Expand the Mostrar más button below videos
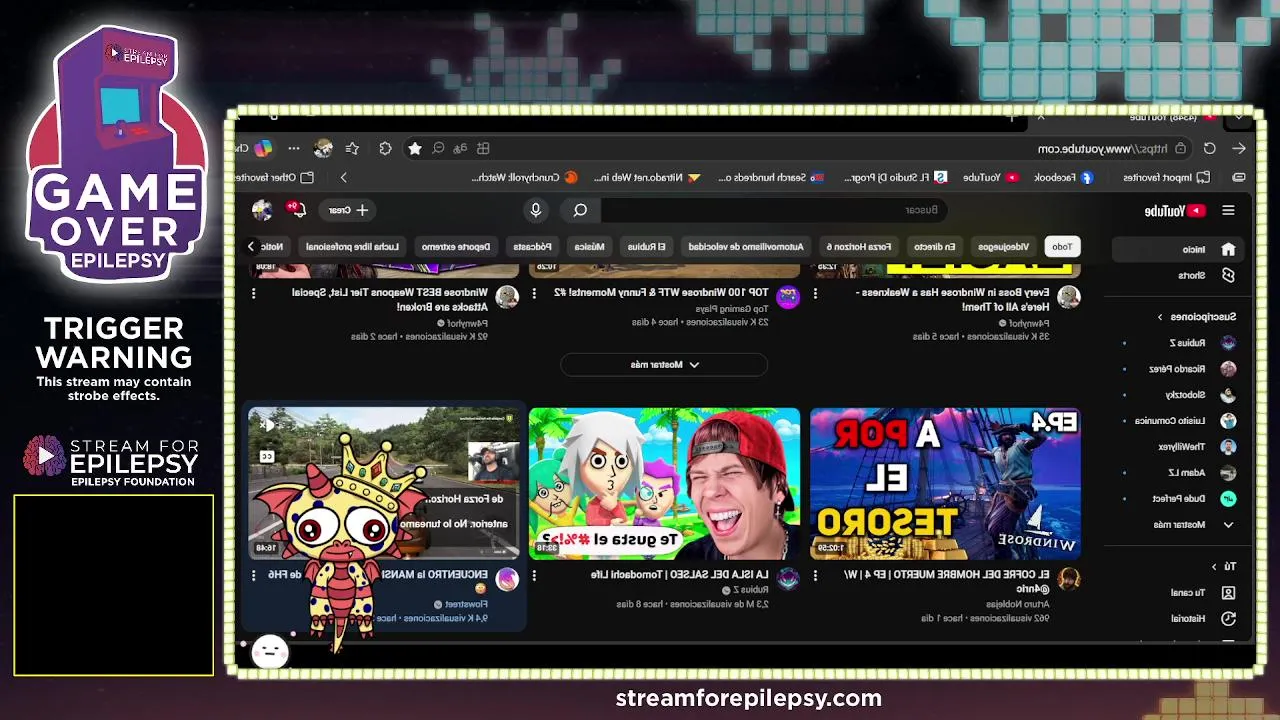Screen dimensions: 1280x720 (664, 364)
